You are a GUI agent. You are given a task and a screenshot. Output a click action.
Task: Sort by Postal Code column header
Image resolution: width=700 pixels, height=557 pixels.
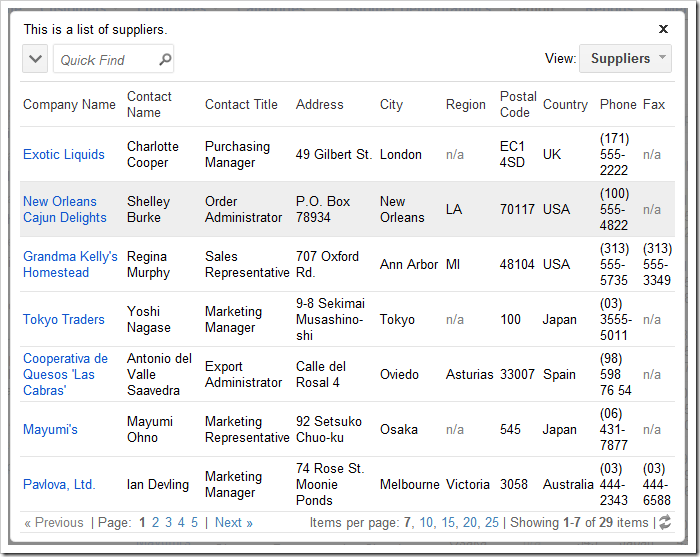pos(518,104)
